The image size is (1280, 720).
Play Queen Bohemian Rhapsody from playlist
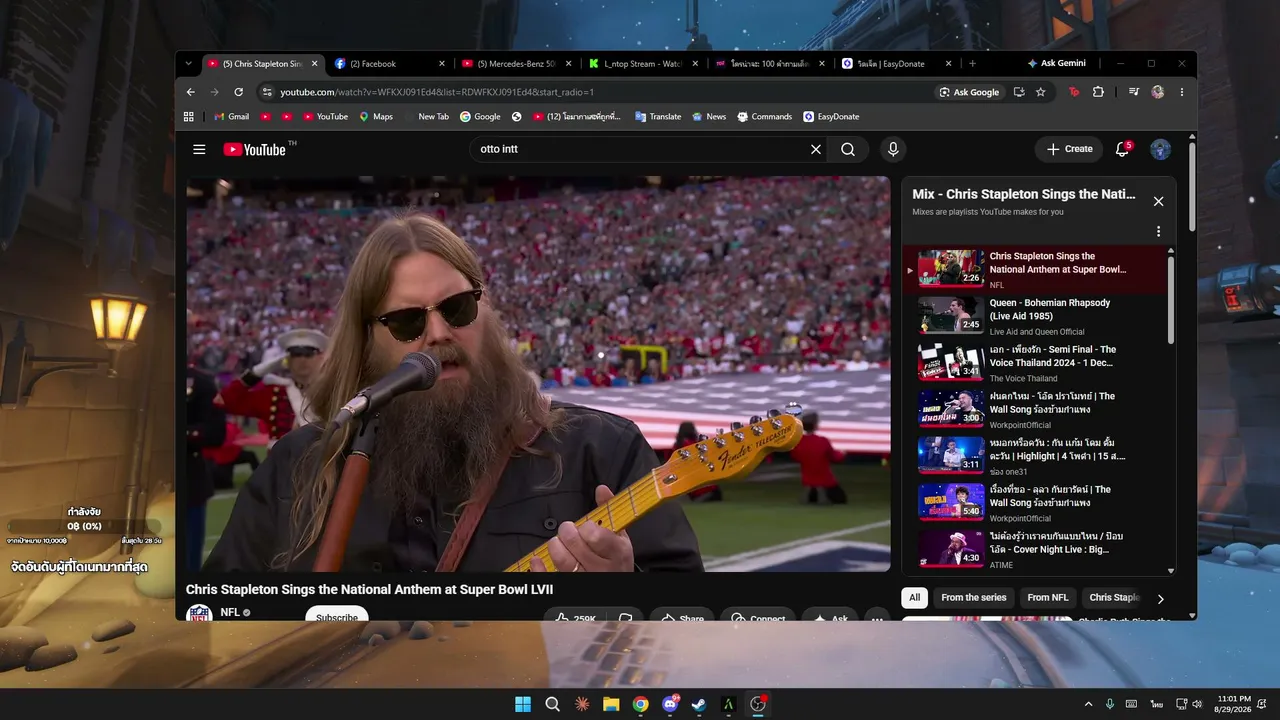point(1040,316)
